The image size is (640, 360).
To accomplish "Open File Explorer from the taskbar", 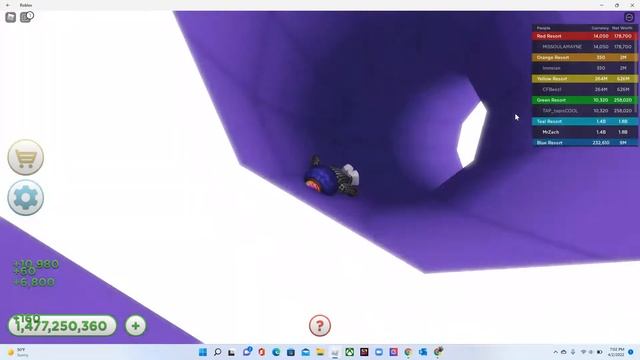I will [x=320, y=352].
